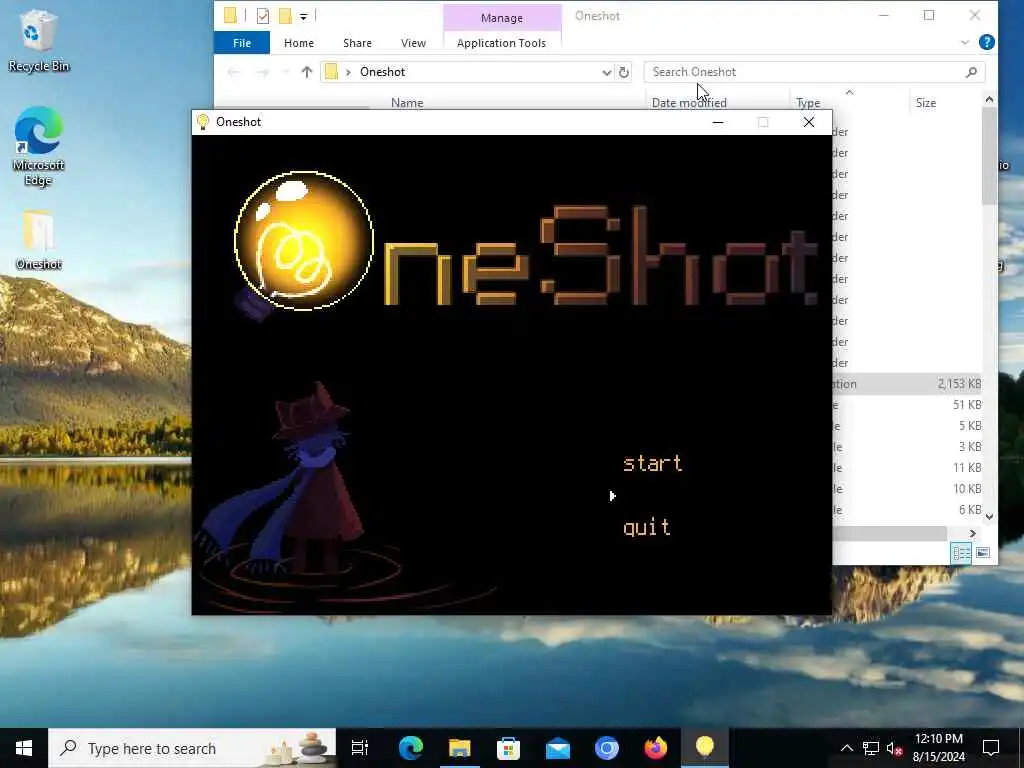This screenshot has height=768, width=1024.
Task: Click the taskbar search box
Action: [192, 748]
